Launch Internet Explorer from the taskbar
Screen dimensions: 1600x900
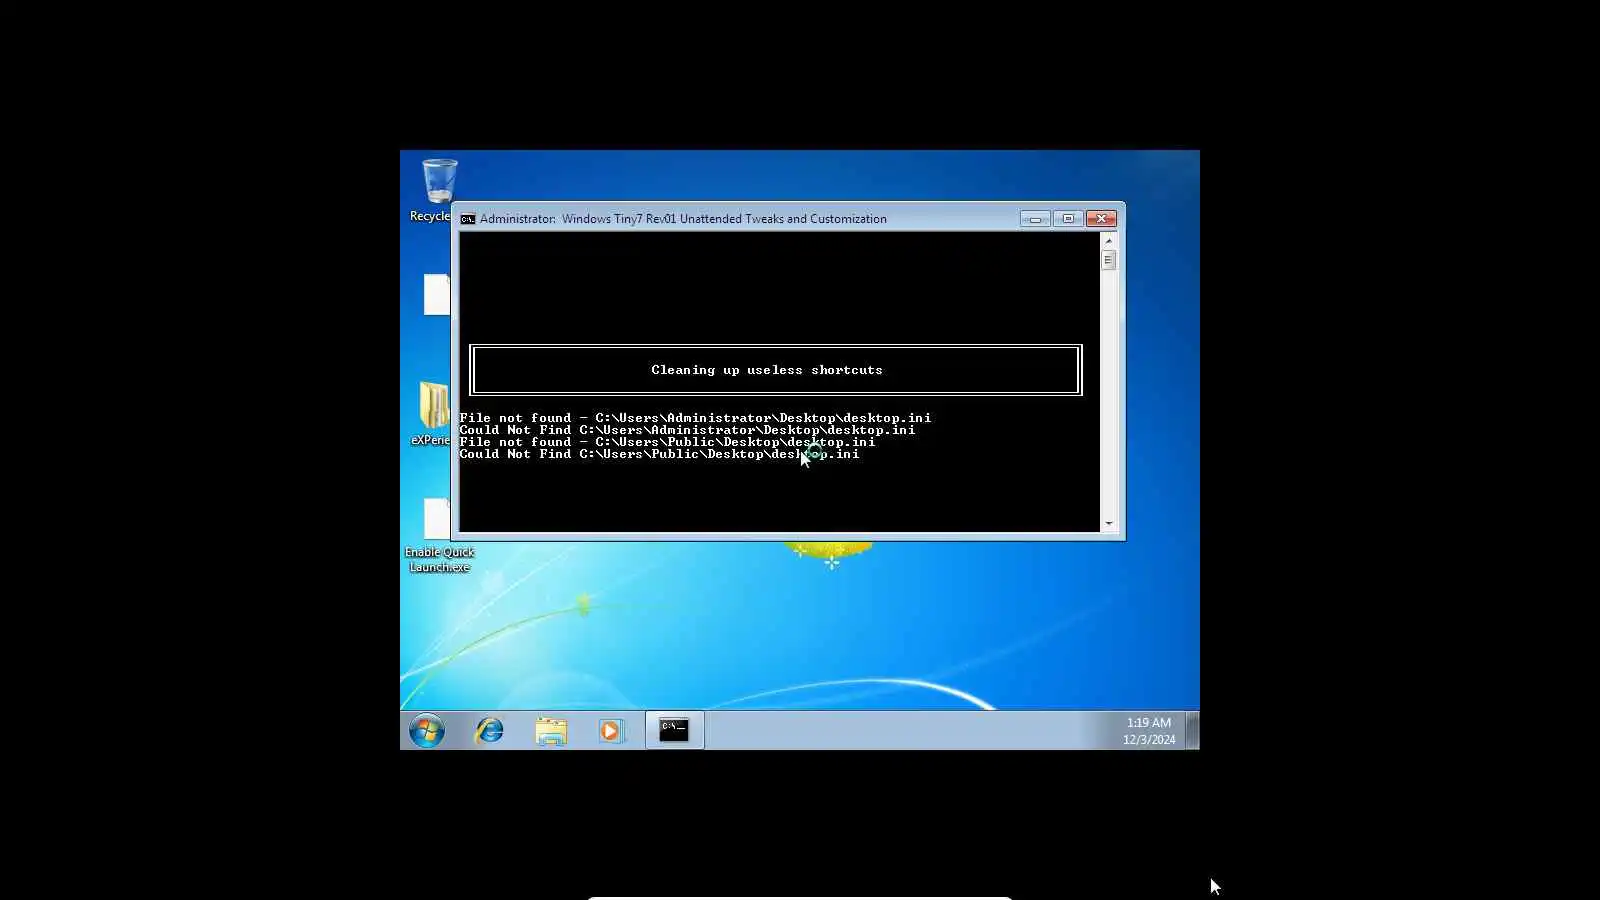[489, 731]
